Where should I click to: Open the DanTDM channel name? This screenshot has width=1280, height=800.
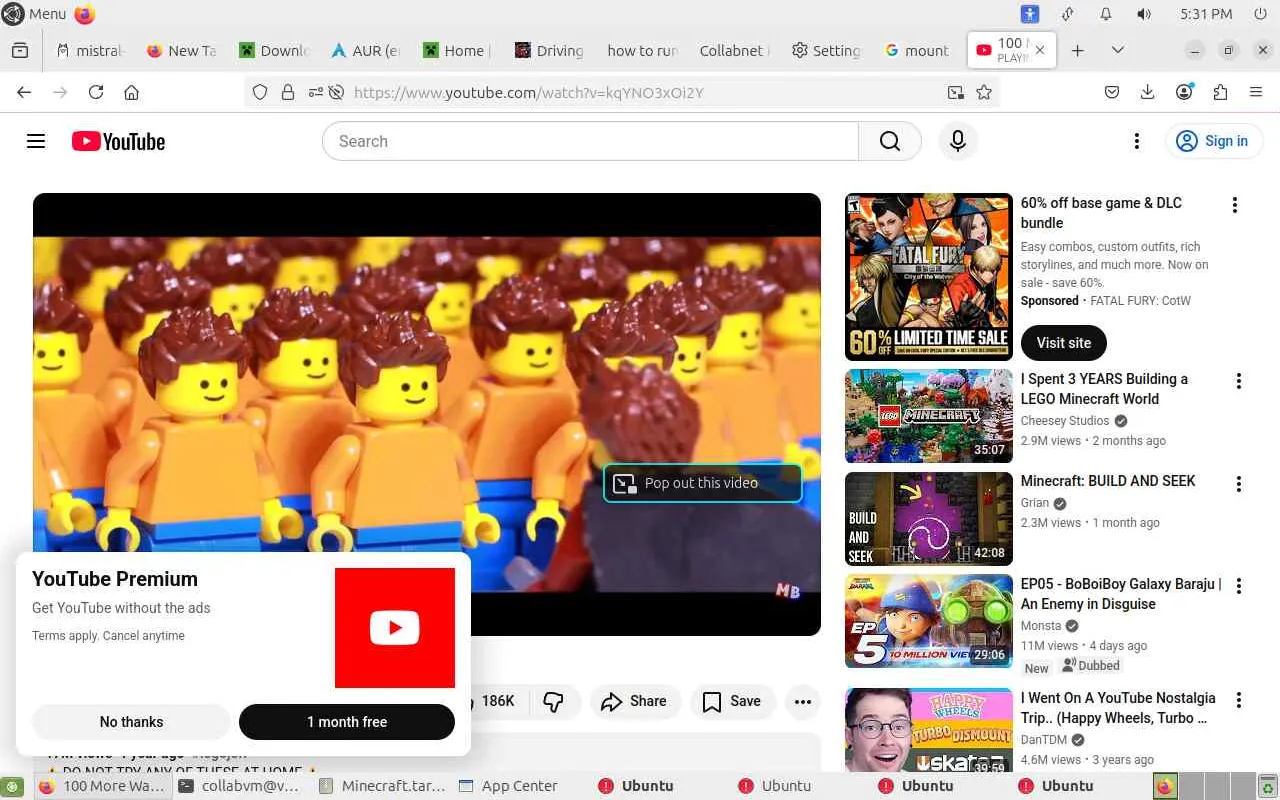pos(1045,740)
